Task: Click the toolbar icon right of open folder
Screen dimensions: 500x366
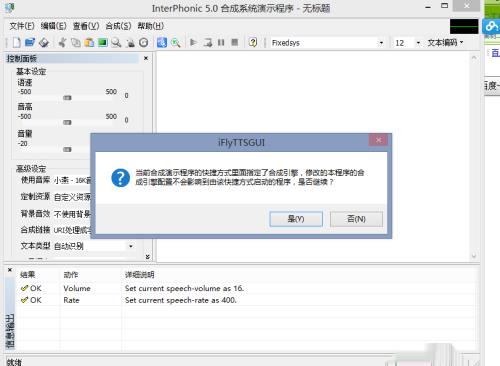Action: [x=44, y=43]
